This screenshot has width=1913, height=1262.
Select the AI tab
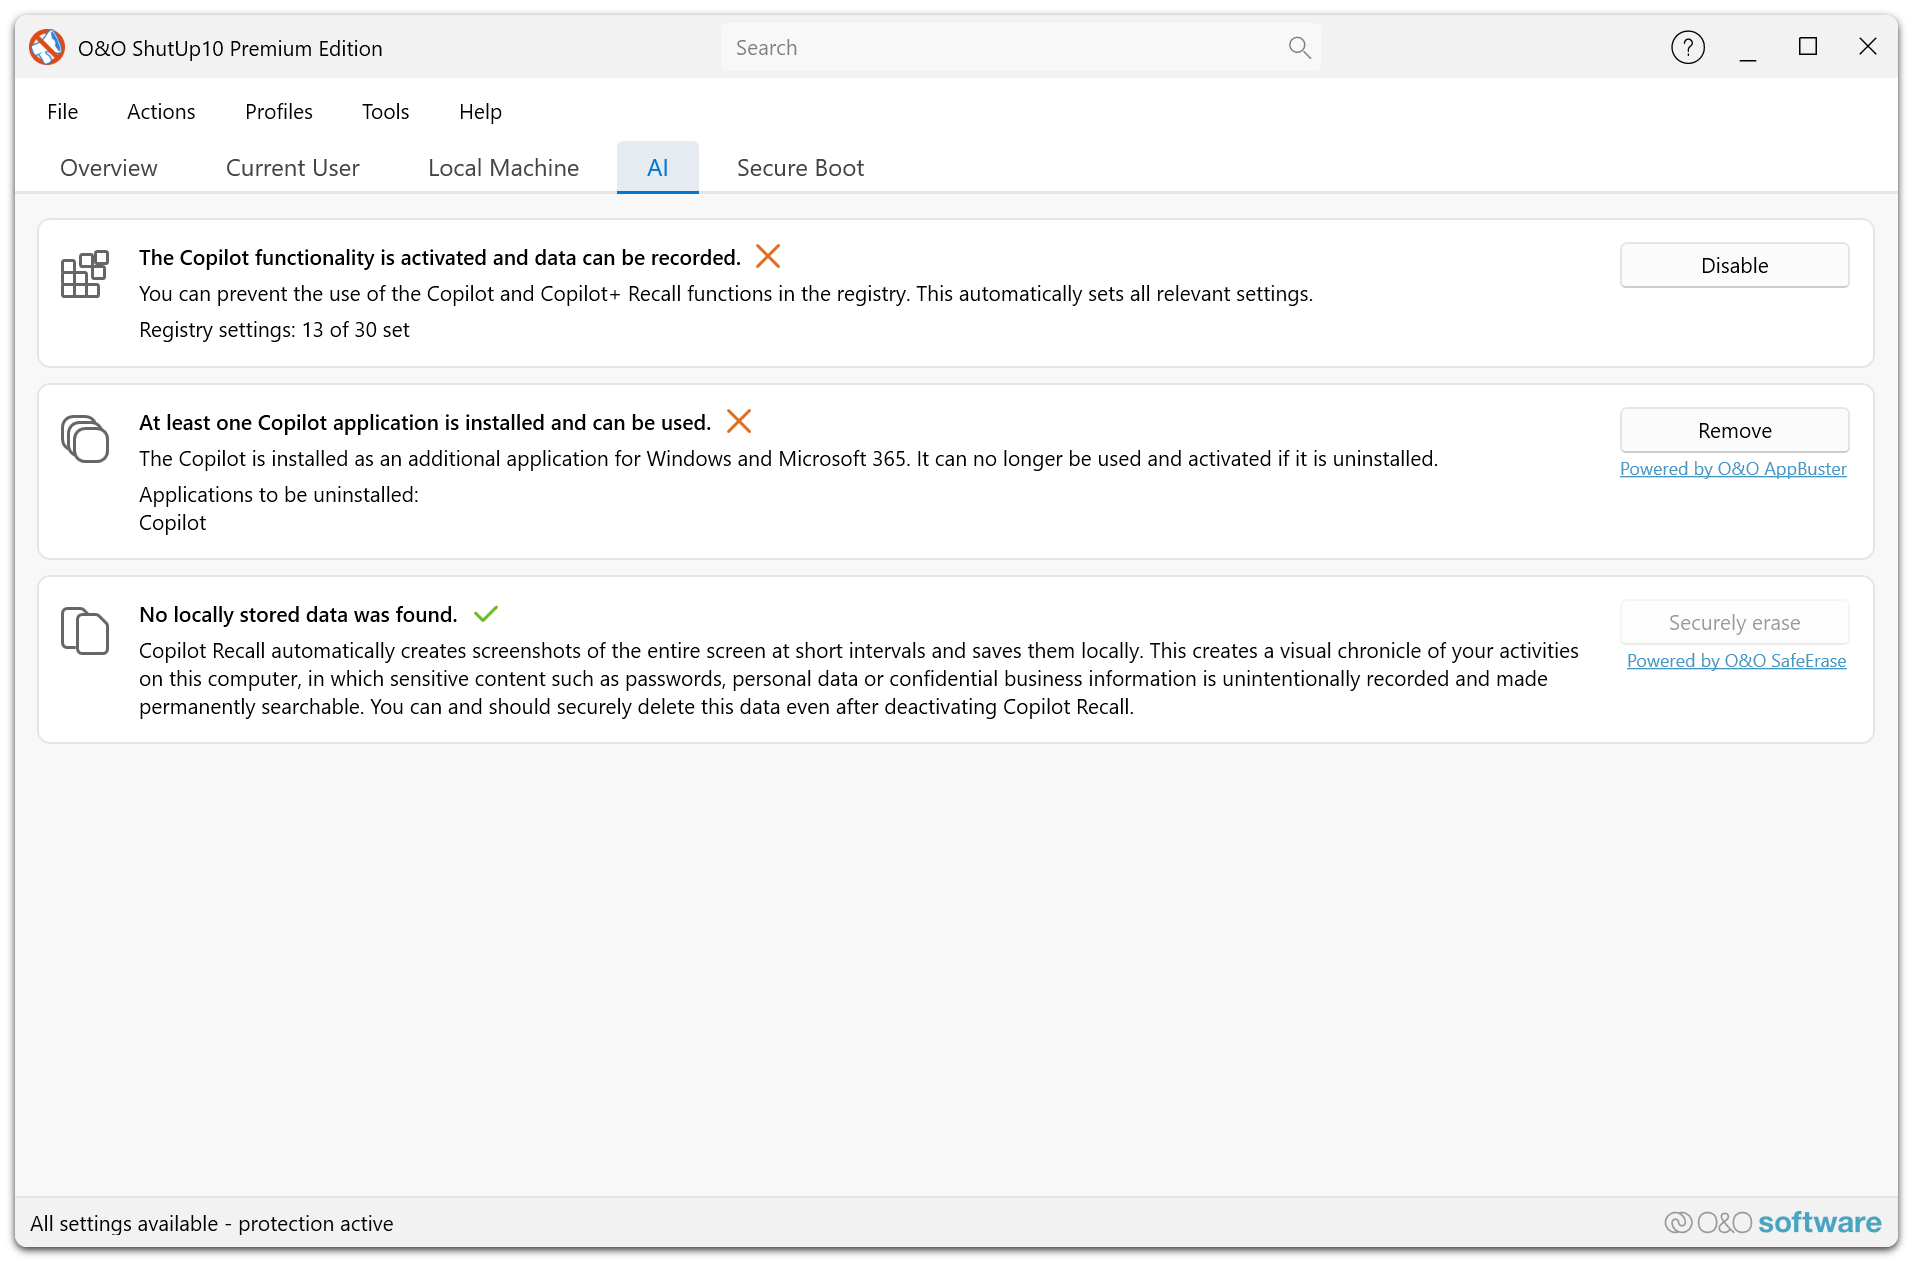click(x=658, y=168)
